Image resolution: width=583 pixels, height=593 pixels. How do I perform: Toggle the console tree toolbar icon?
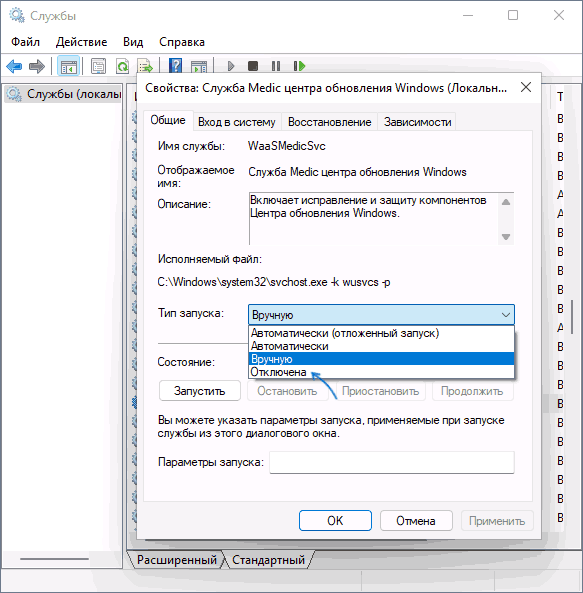coord(68,67)
